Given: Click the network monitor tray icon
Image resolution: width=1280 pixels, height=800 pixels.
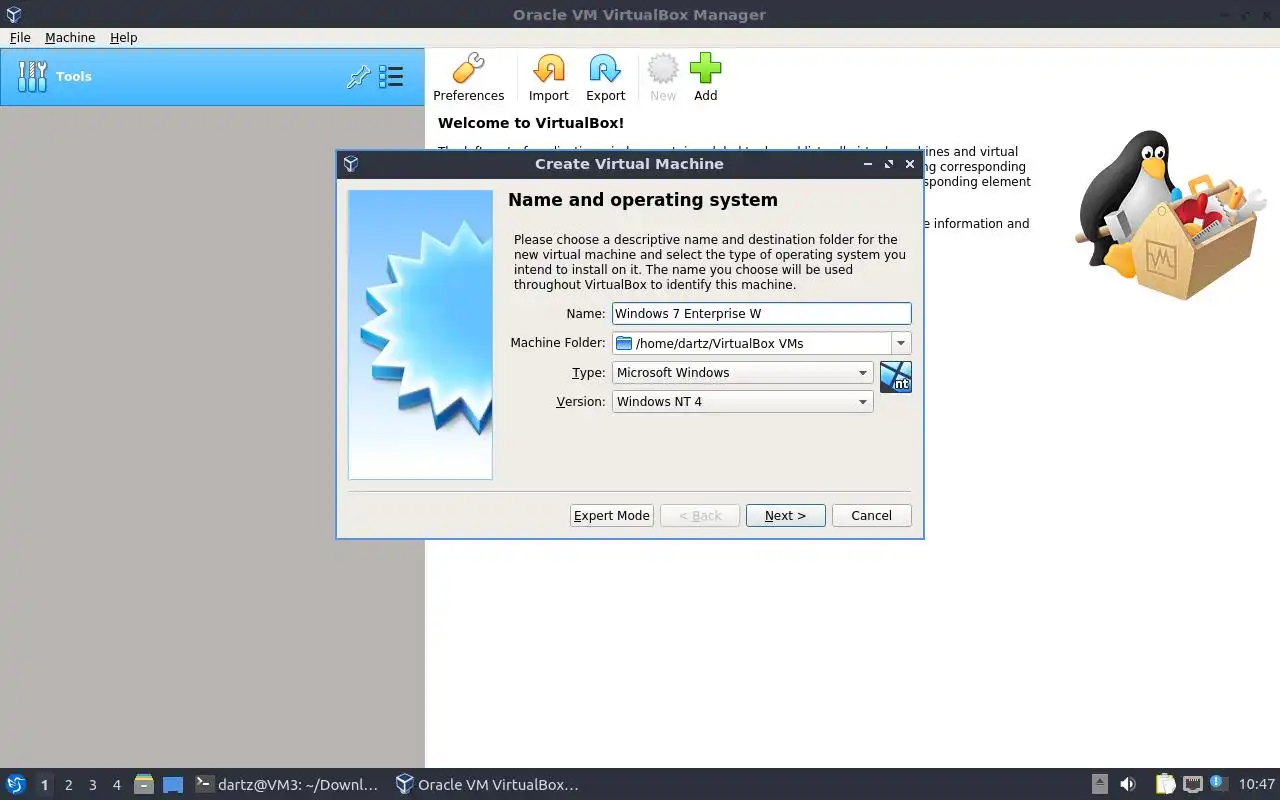Looking at the screenshot, I should coord(1192,784).
